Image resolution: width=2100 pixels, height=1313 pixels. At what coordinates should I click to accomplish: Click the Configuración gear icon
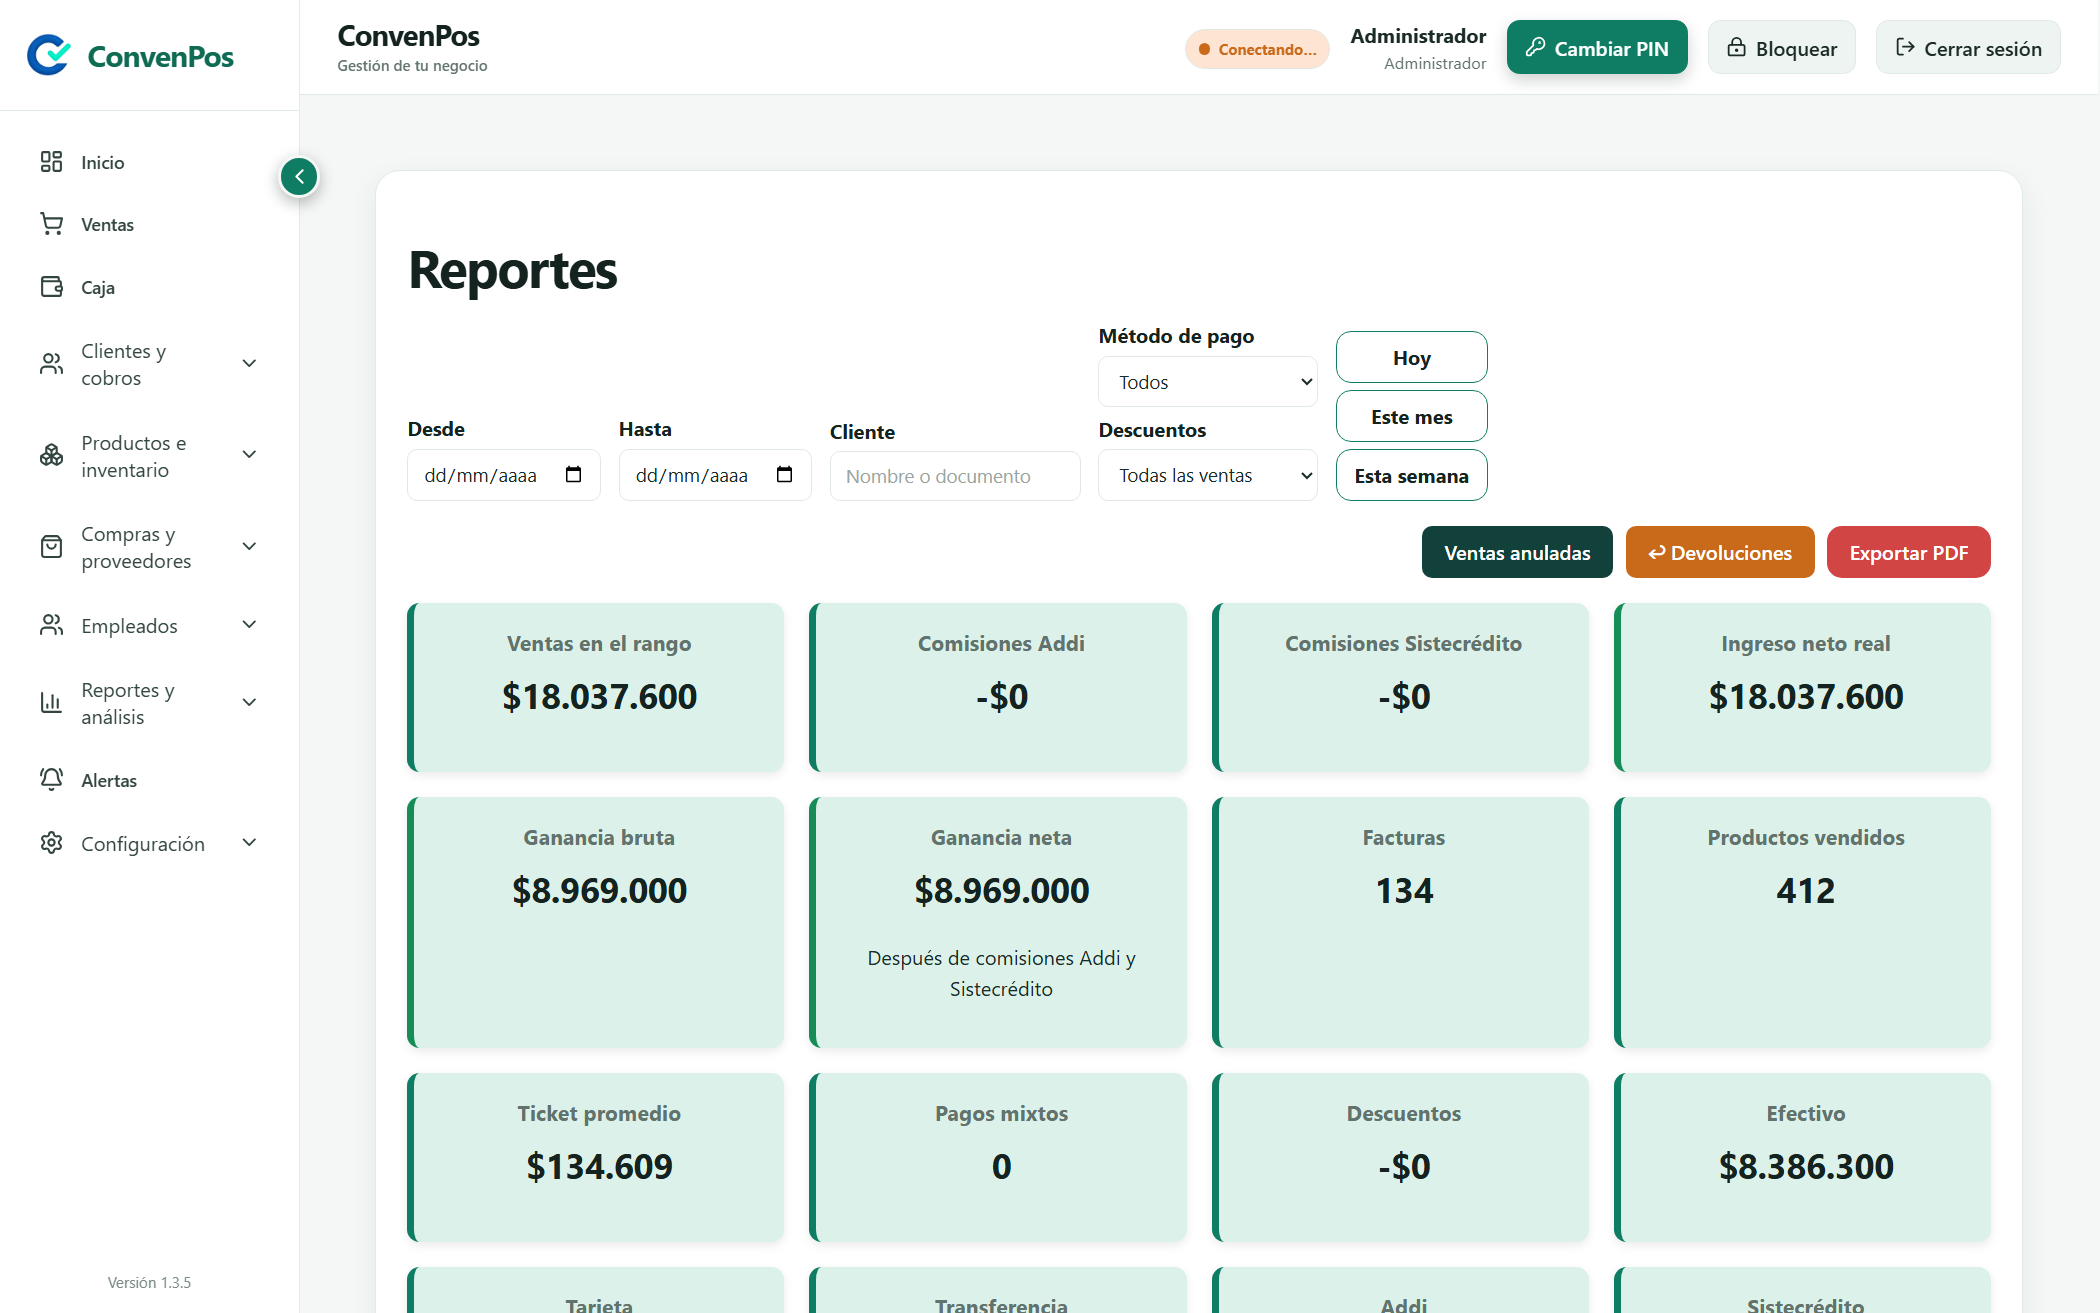click(x=51, y=843)
